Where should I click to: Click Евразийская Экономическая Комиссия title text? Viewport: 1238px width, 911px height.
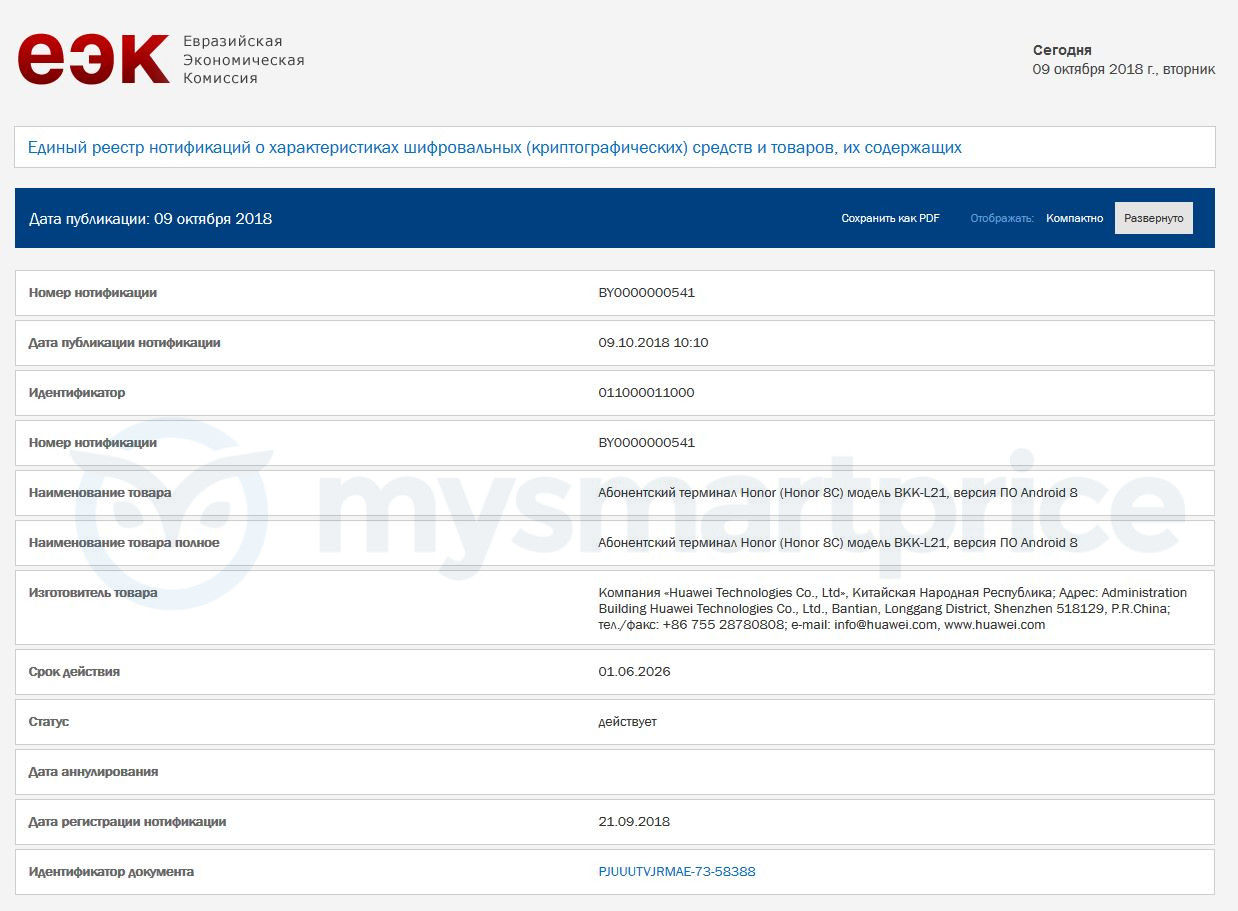[x=243, y=60]
